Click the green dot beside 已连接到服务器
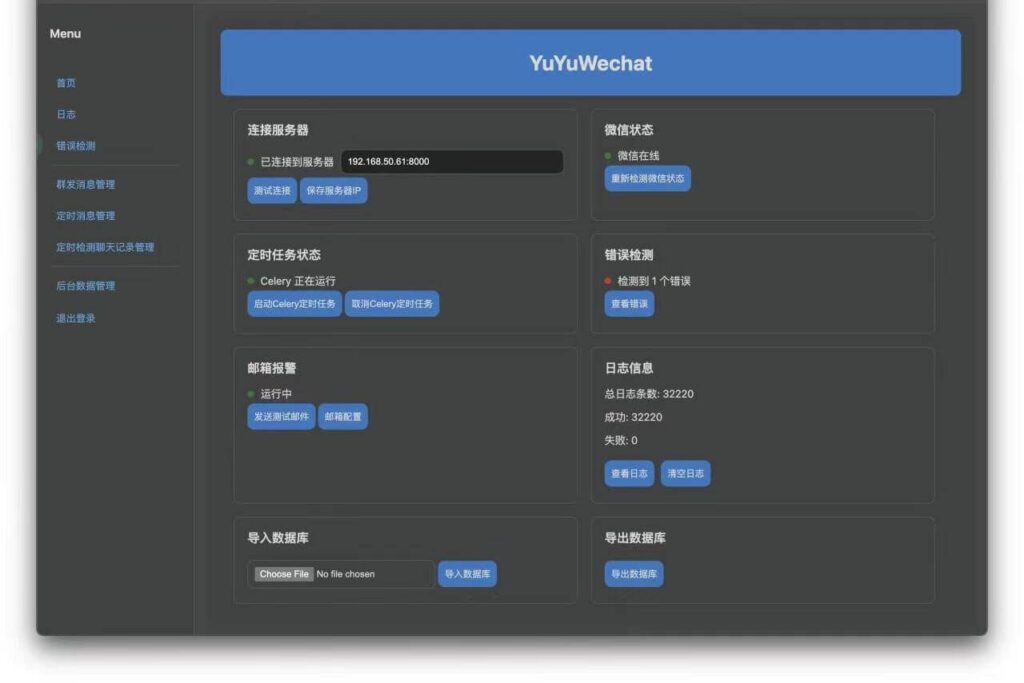The width and height of the screenshot is (1024, 683). (x=251, y=162)
